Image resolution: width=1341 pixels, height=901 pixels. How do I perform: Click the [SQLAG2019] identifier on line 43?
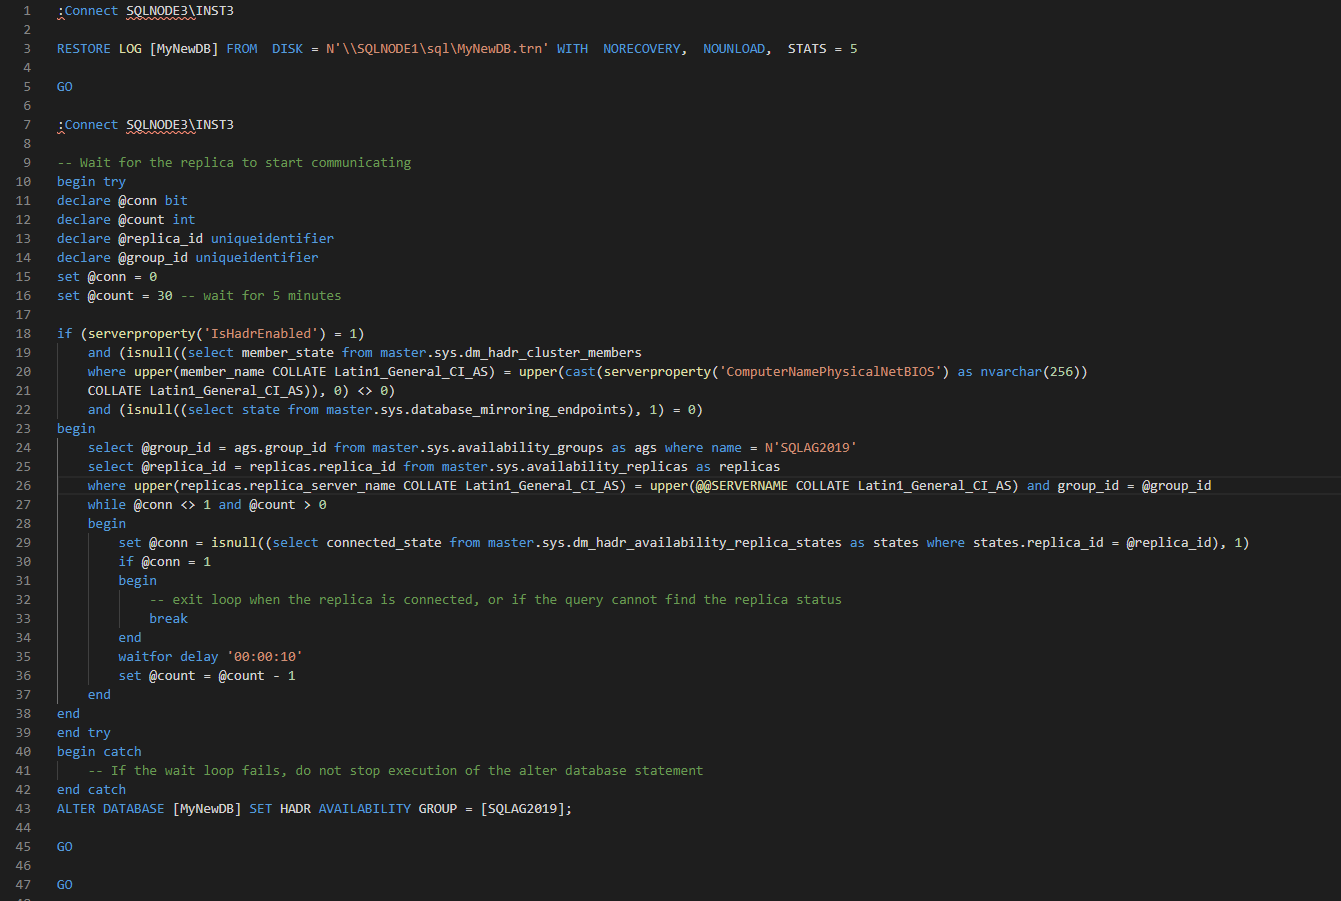[x=523, y=808]
